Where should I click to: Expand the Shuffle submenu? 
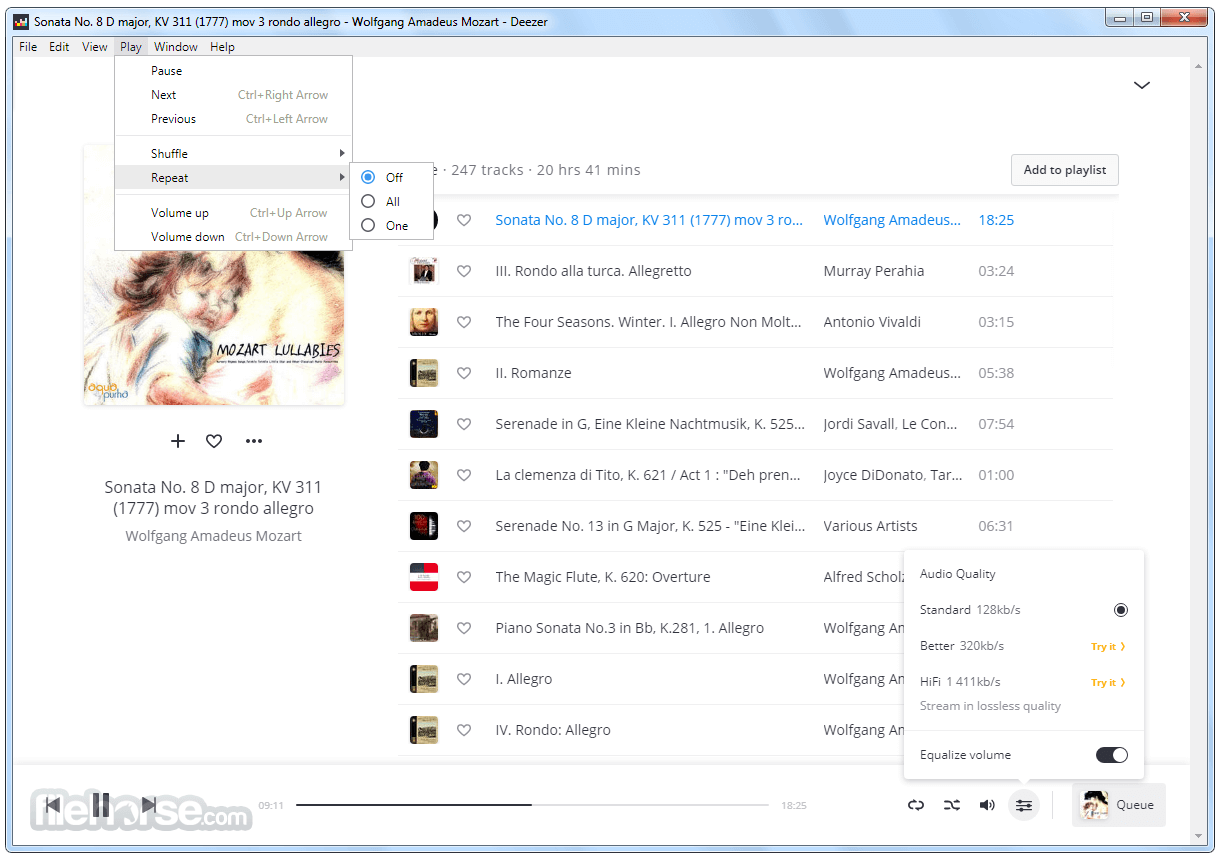233,153
